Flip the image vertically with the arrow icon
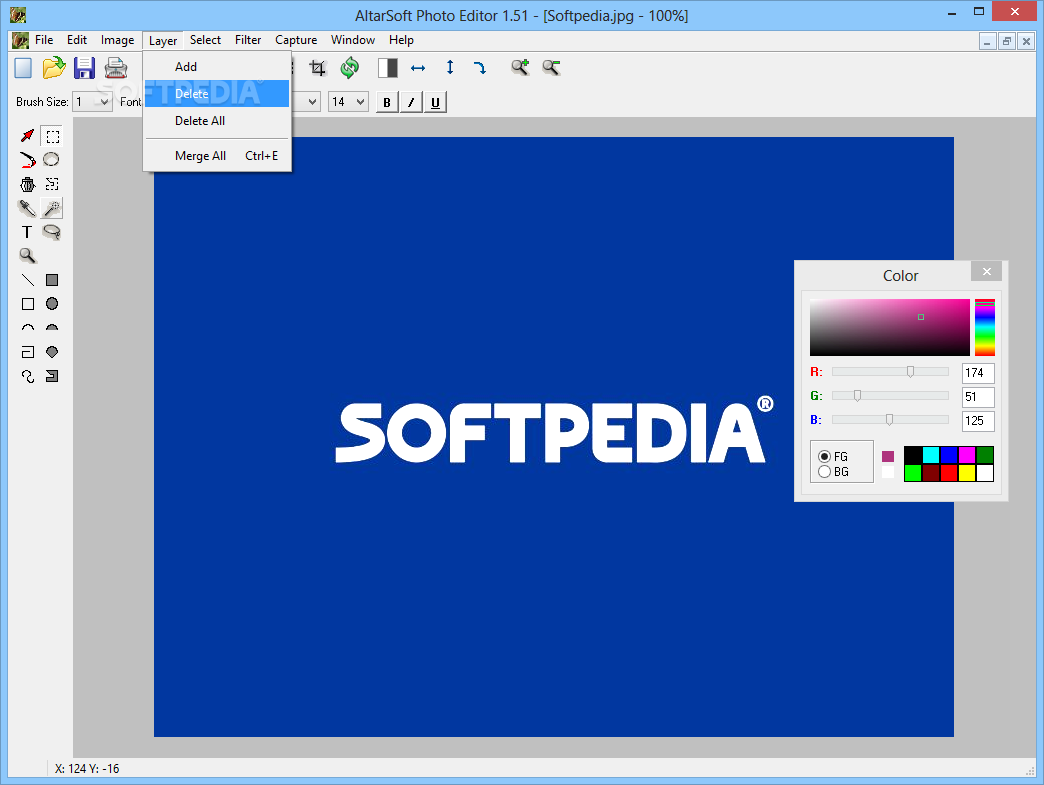1044x785 pixels. (x=450, y=67)
